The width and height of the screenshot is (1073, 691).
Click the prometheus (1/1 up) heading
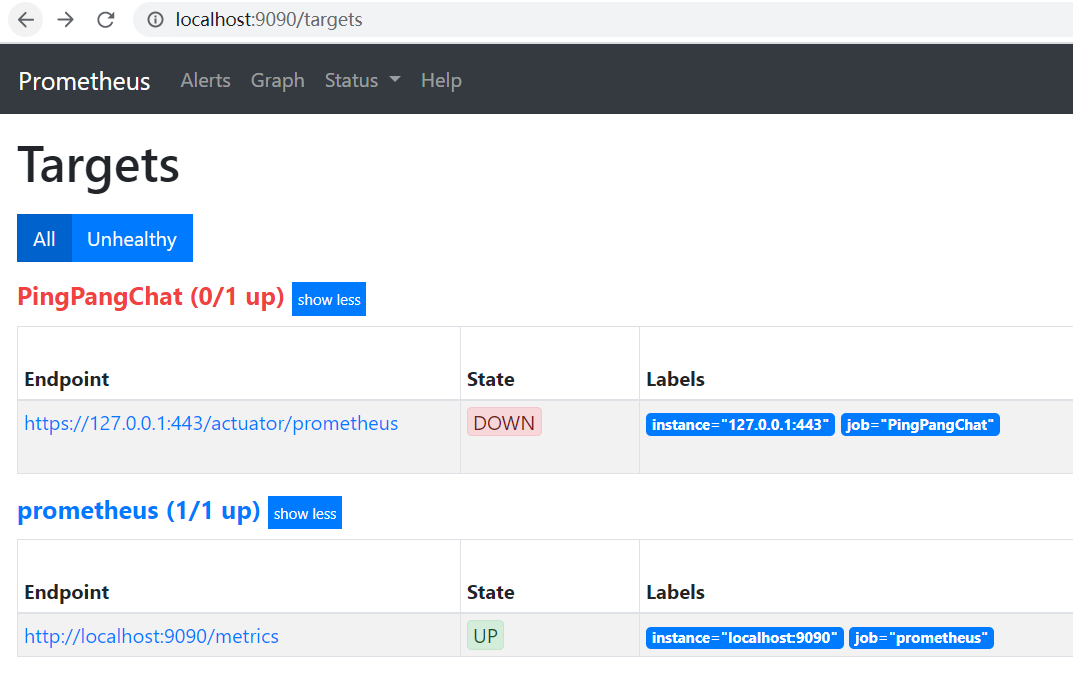139,511
